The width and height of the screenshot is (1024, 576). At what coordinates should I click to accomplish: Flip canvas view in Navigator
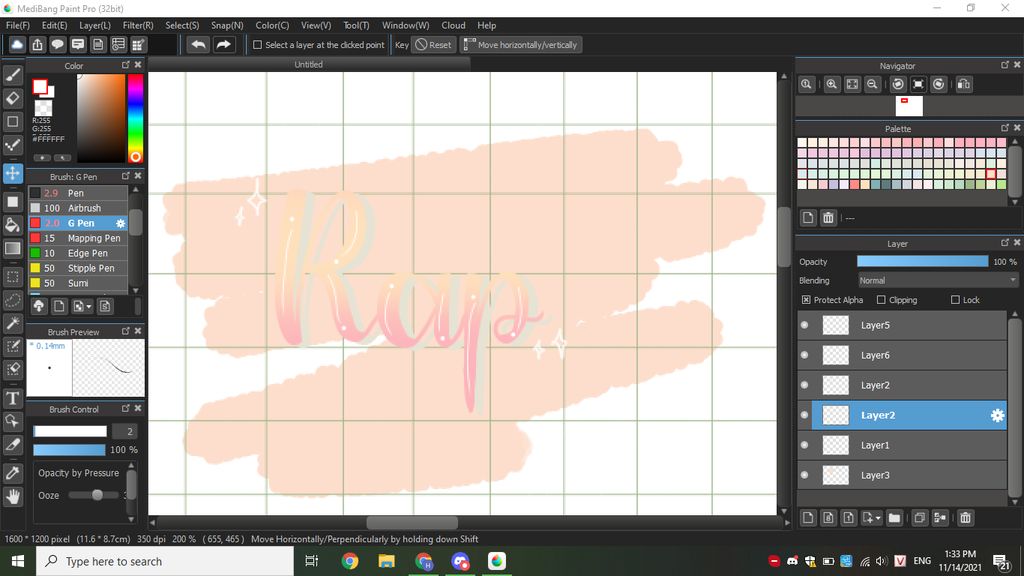[x=964, y=84]
